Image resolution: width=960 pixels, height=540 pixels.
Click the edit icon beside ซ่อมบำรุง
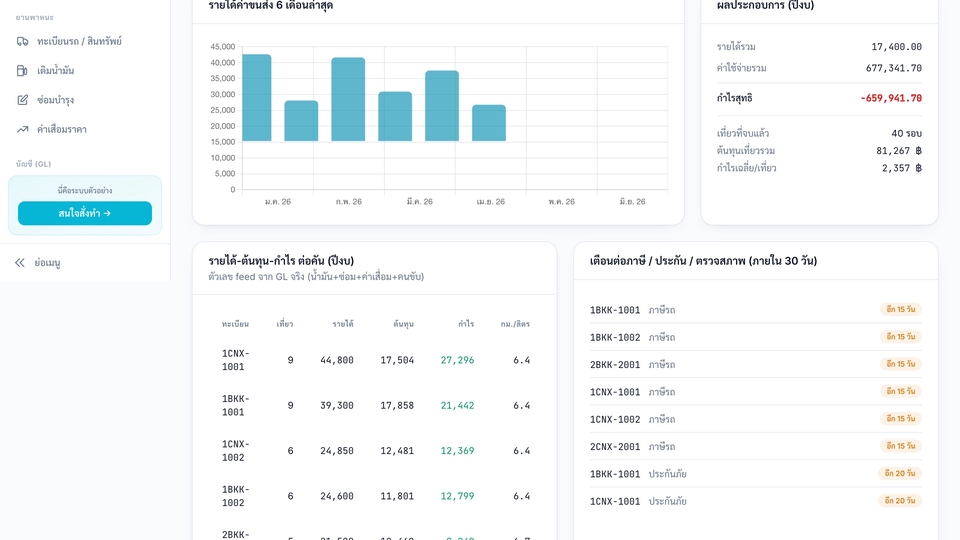23,100
